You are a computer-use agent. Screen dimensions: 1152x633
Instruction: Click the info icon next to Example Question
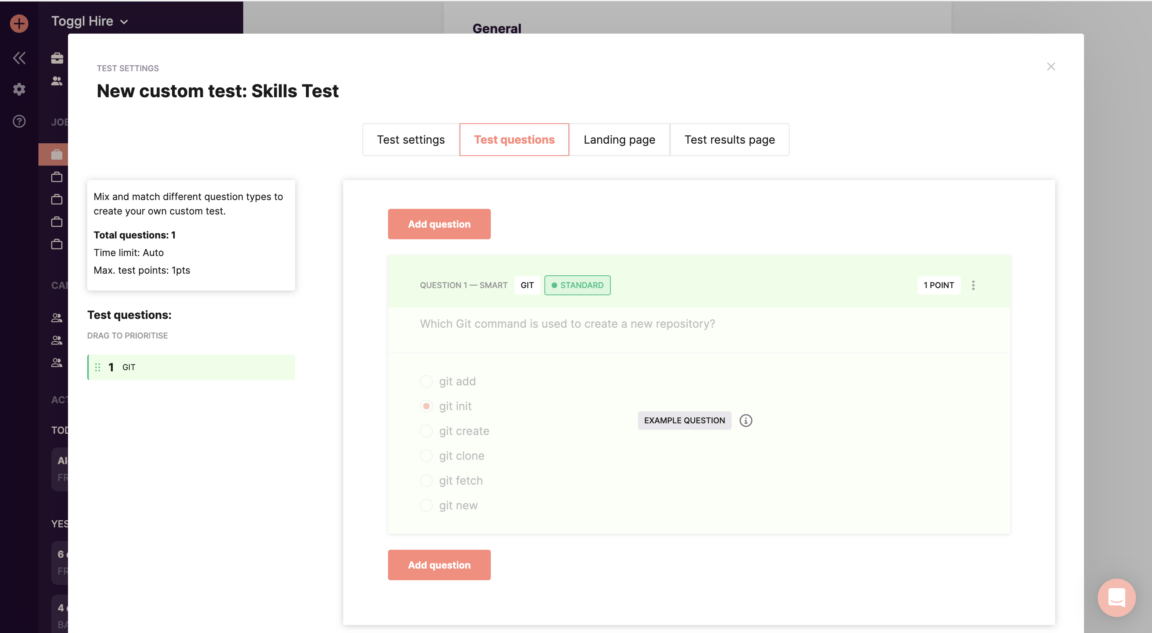(746, 420)
